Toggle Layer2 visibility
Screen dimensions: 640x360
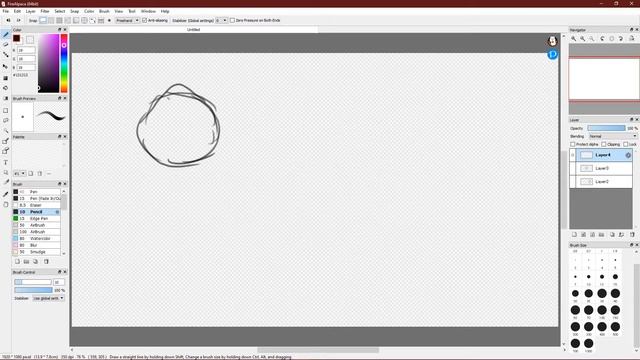[x=573, y=182]
